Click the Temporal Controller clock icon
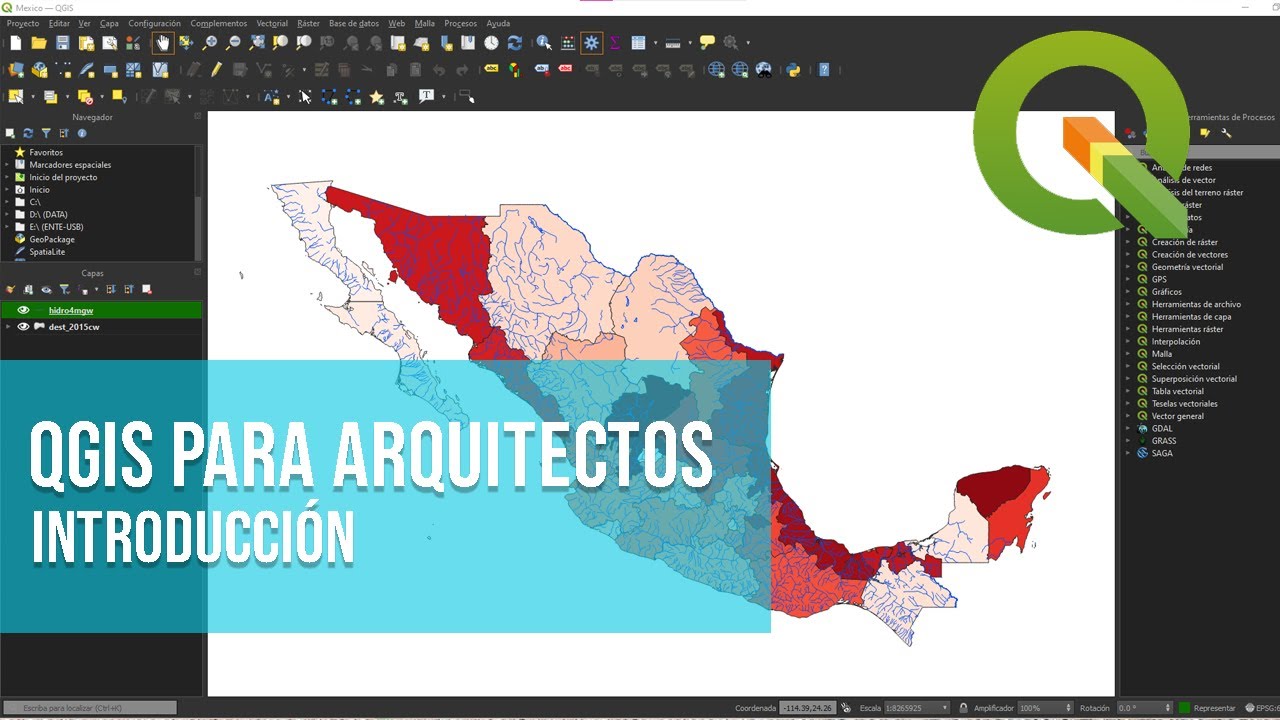Image resolution: width=1280 pixels, height=720 pixels. click(491, 43)
